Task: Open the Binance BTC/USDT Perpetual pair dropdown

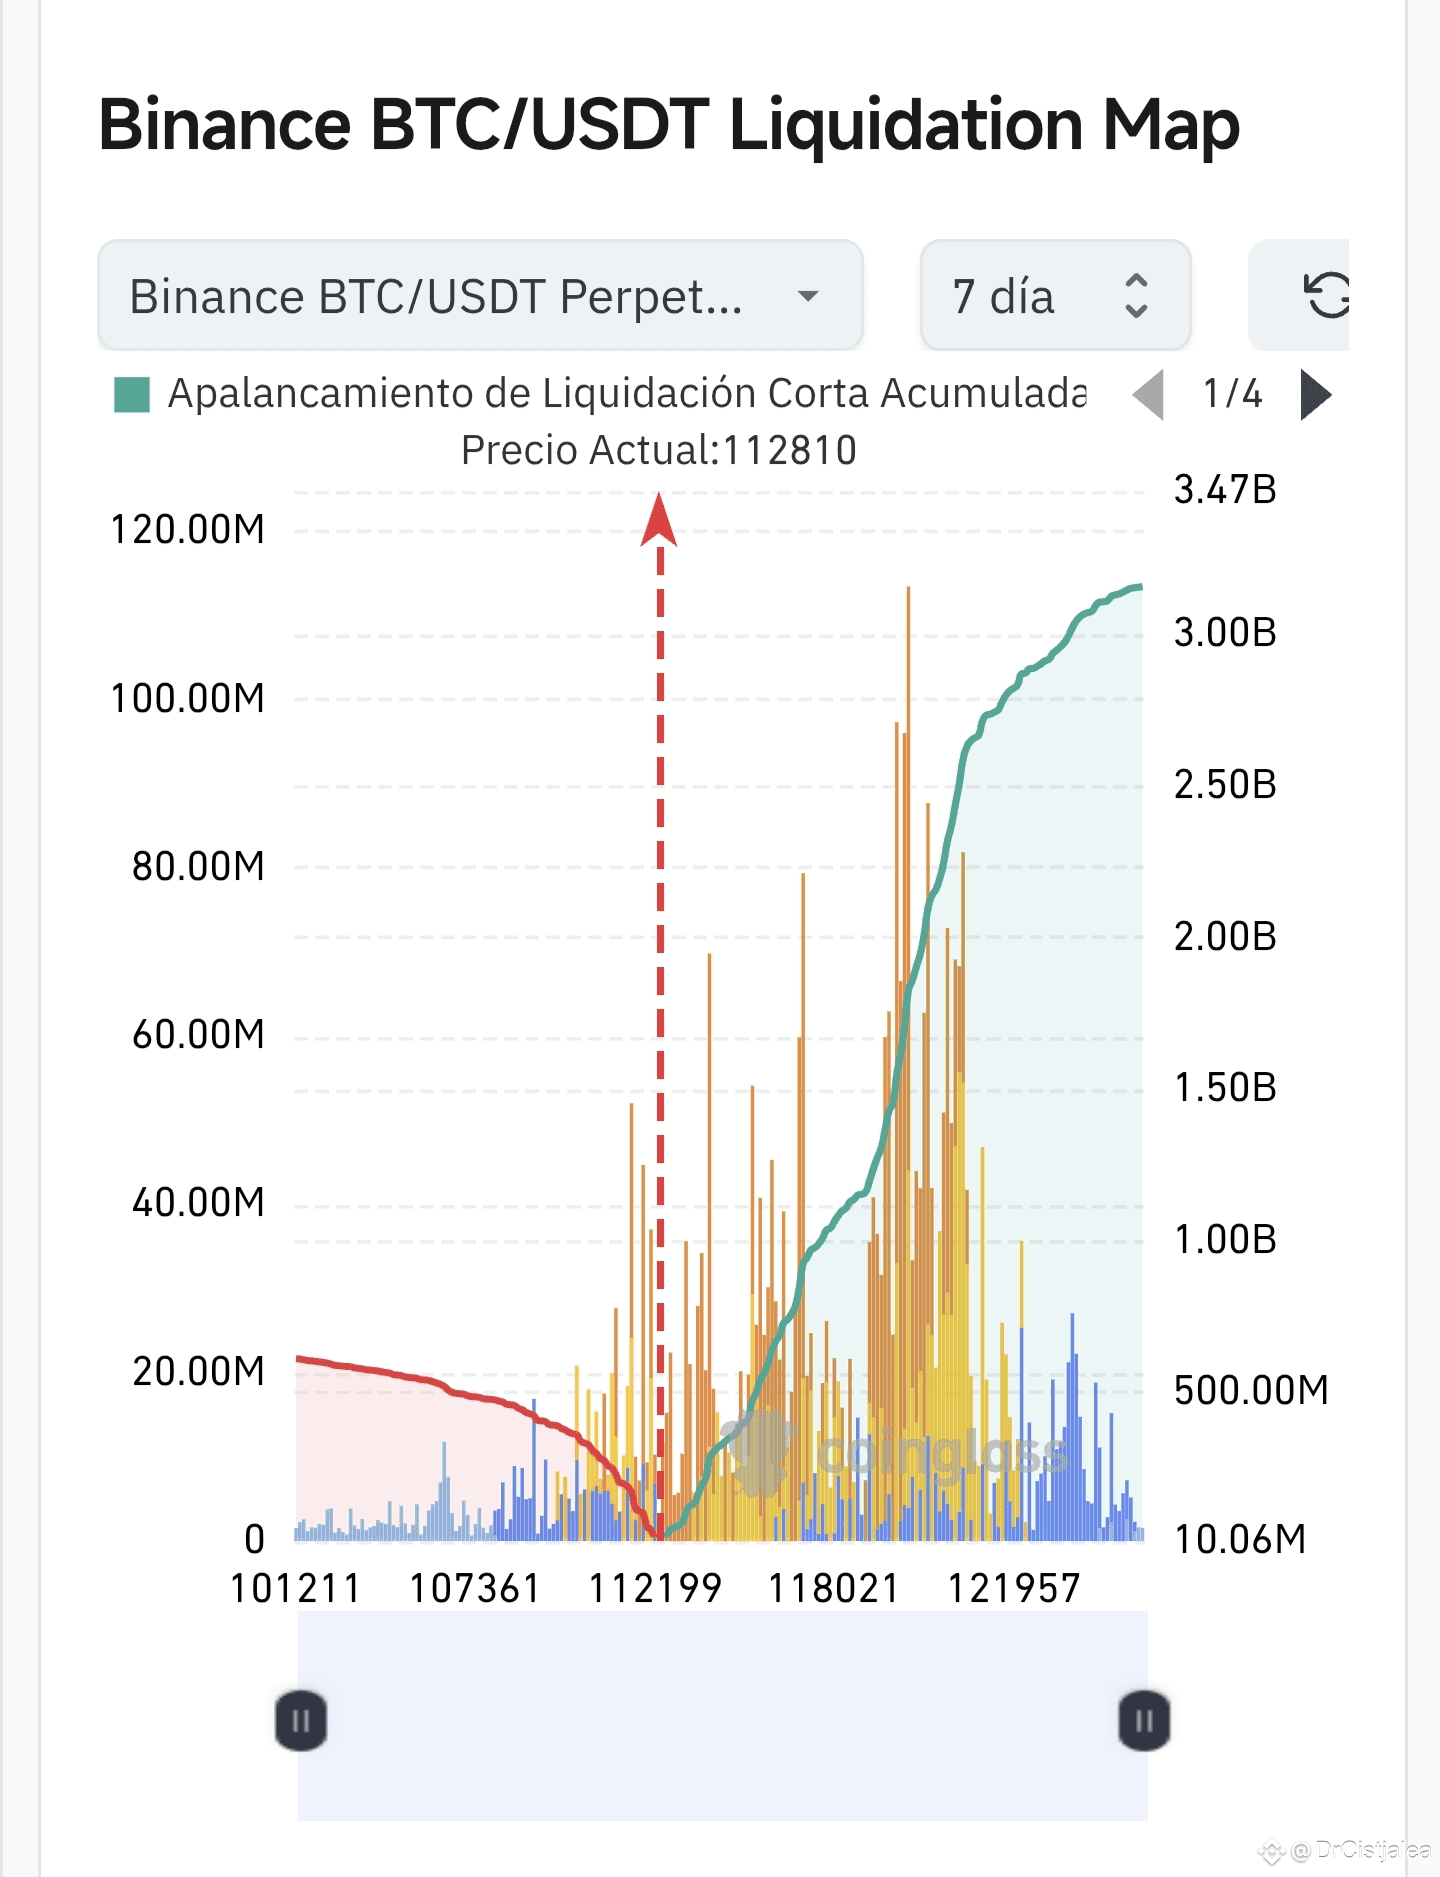Action: click(480, 296)
